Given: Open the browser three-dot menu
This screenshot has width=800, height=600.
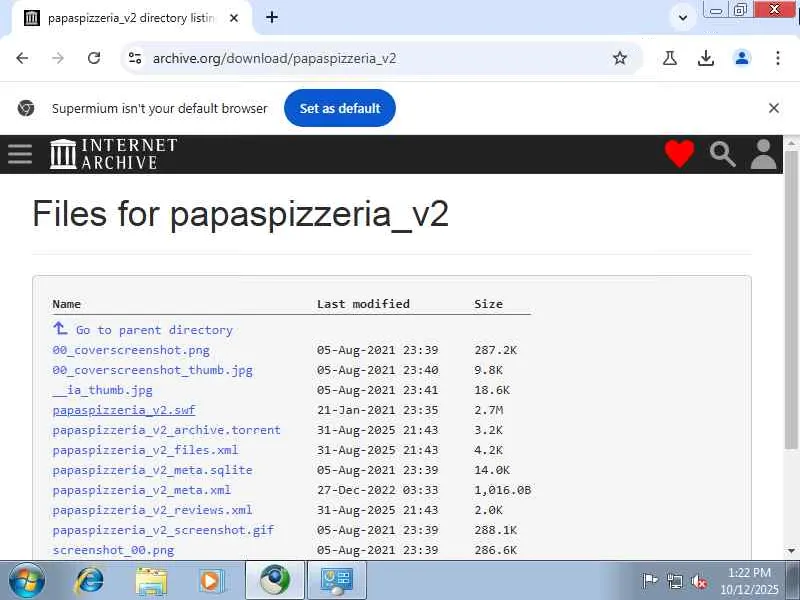Looking at the screenshot, I should pyautogui.click(x=778, y=58).
